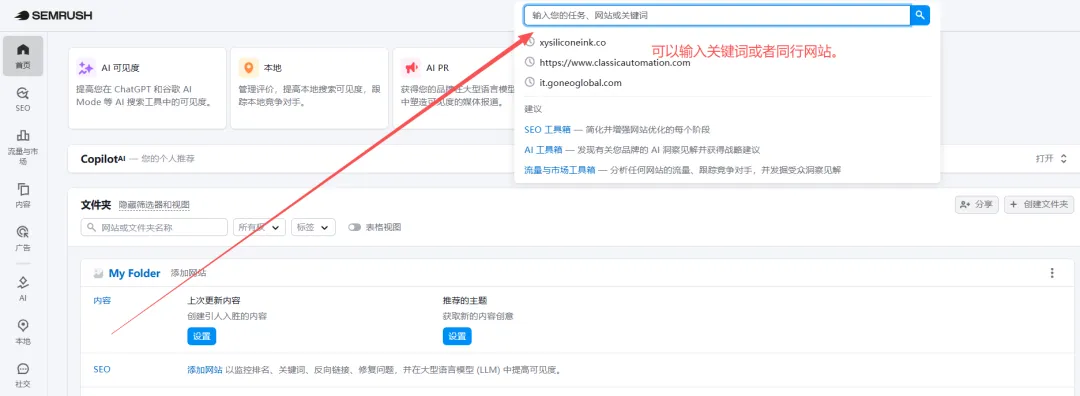Toggle the table view (表格视图) switch

tap(355, 227)
